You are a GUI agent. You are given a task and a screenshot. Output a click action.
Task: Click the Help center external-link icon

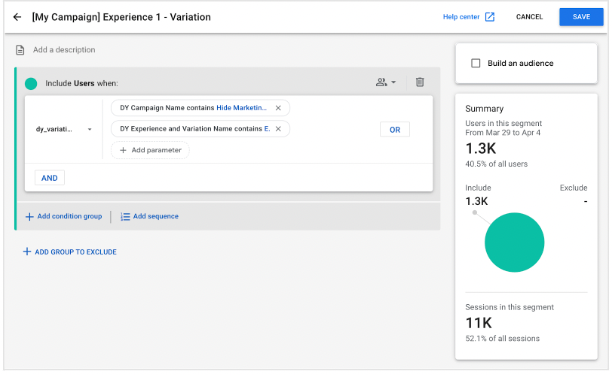click(489, 17)
